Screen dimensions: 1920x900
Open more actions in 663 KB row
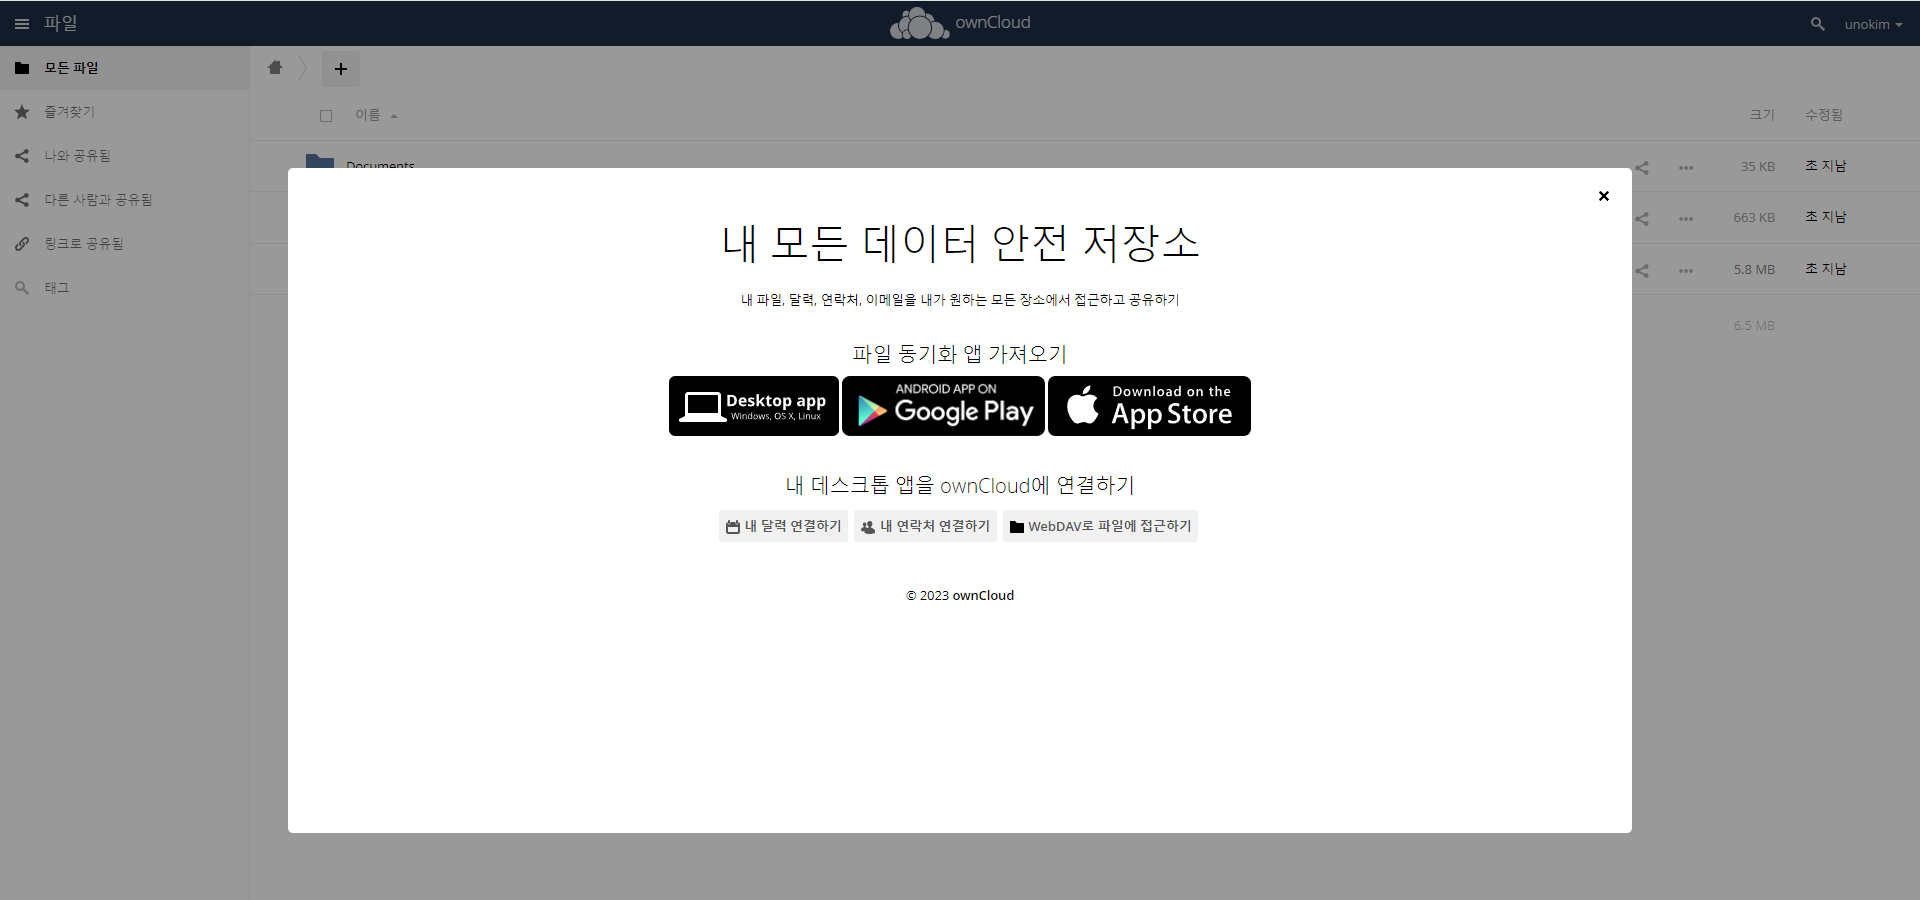pos(1686,218)
